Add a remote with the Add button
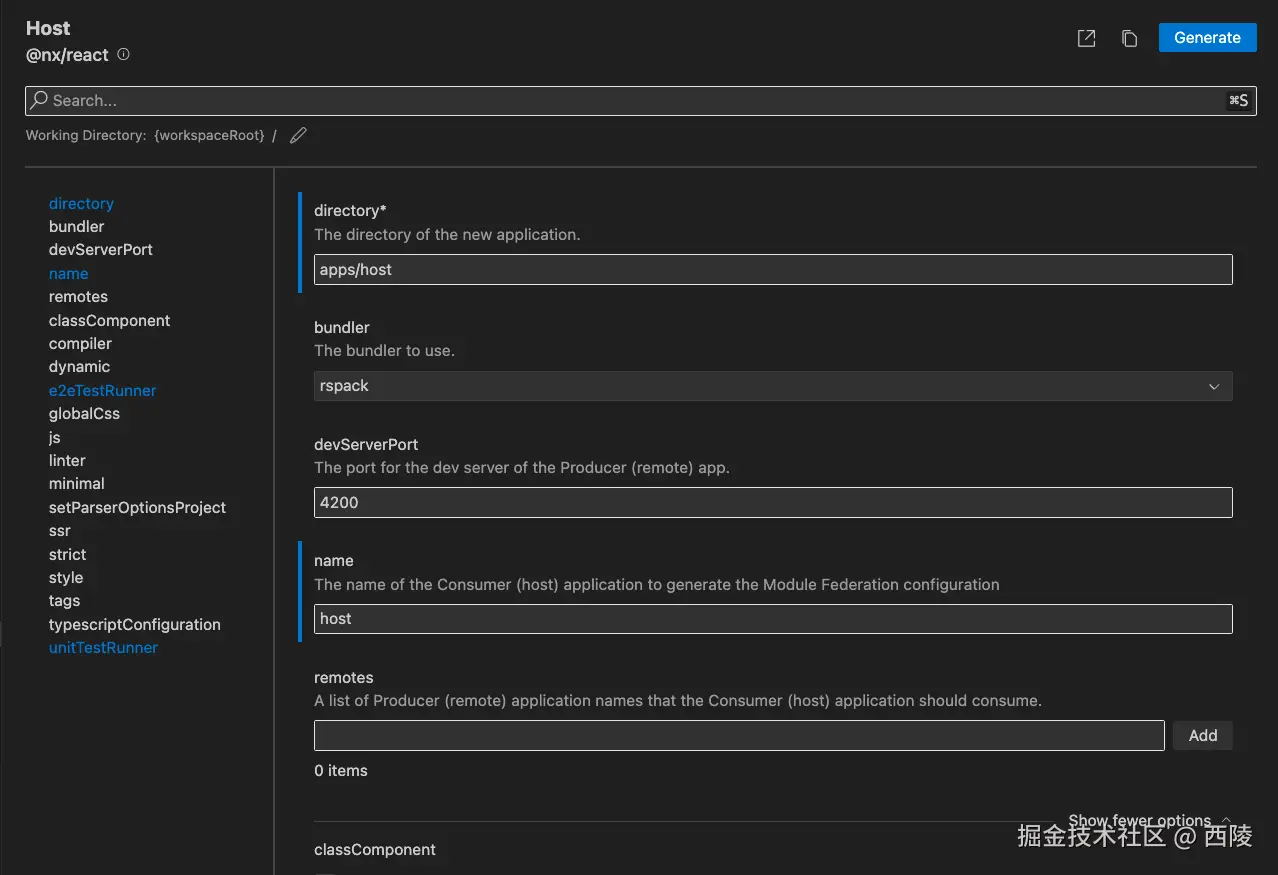This screenshot has width=1278, height=875. tap(1202, 736)
